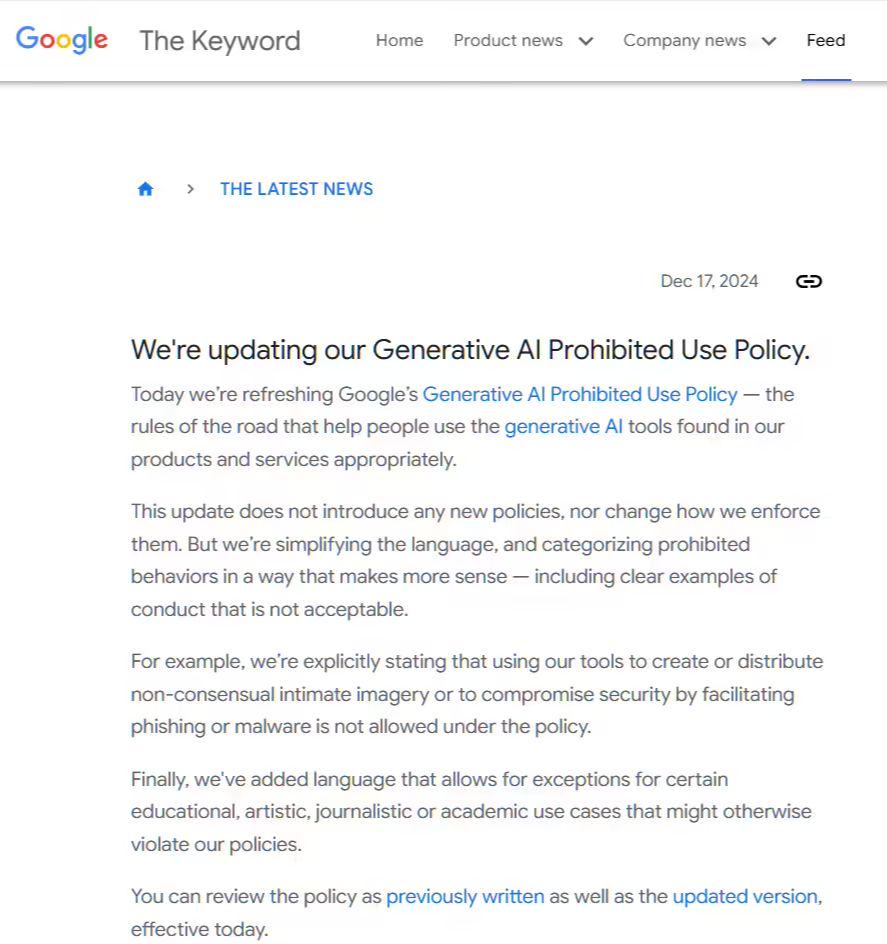
Task: Switch to the Feed tab
Action: pyautogui.click(x=826, y=41)
